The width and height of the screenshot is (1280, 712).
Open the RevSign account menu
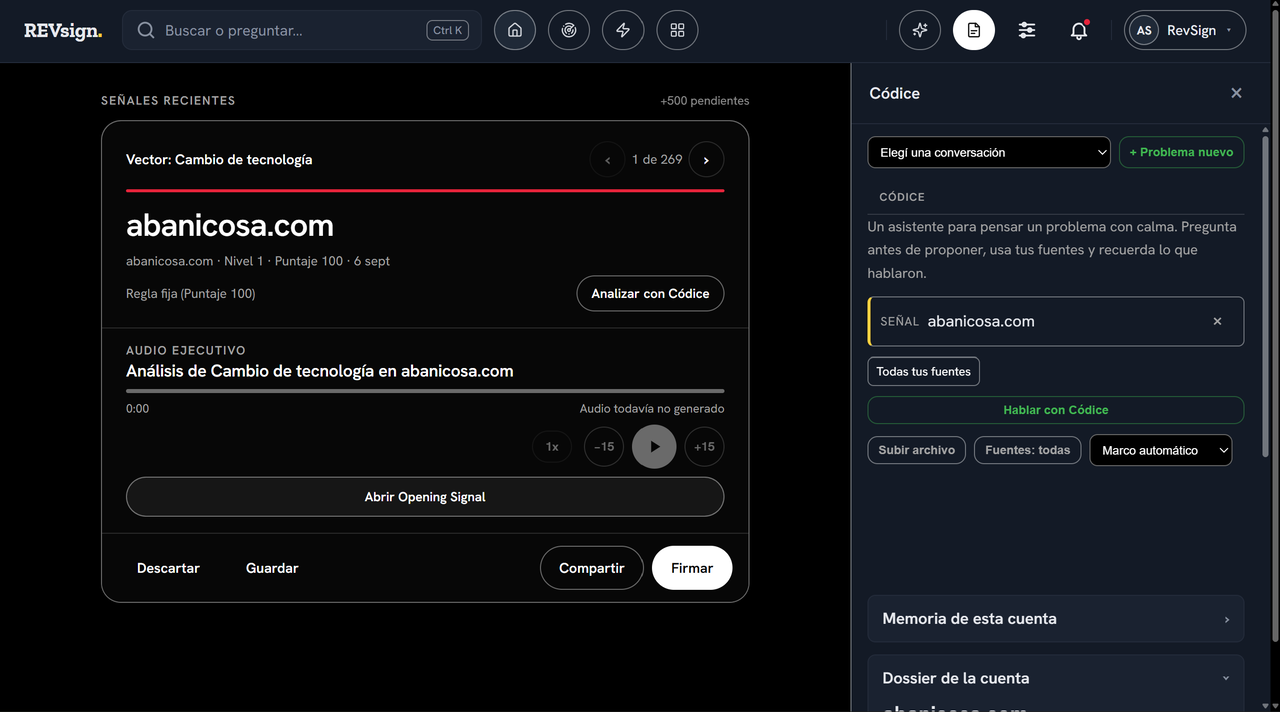click(x=1185, y=30)
